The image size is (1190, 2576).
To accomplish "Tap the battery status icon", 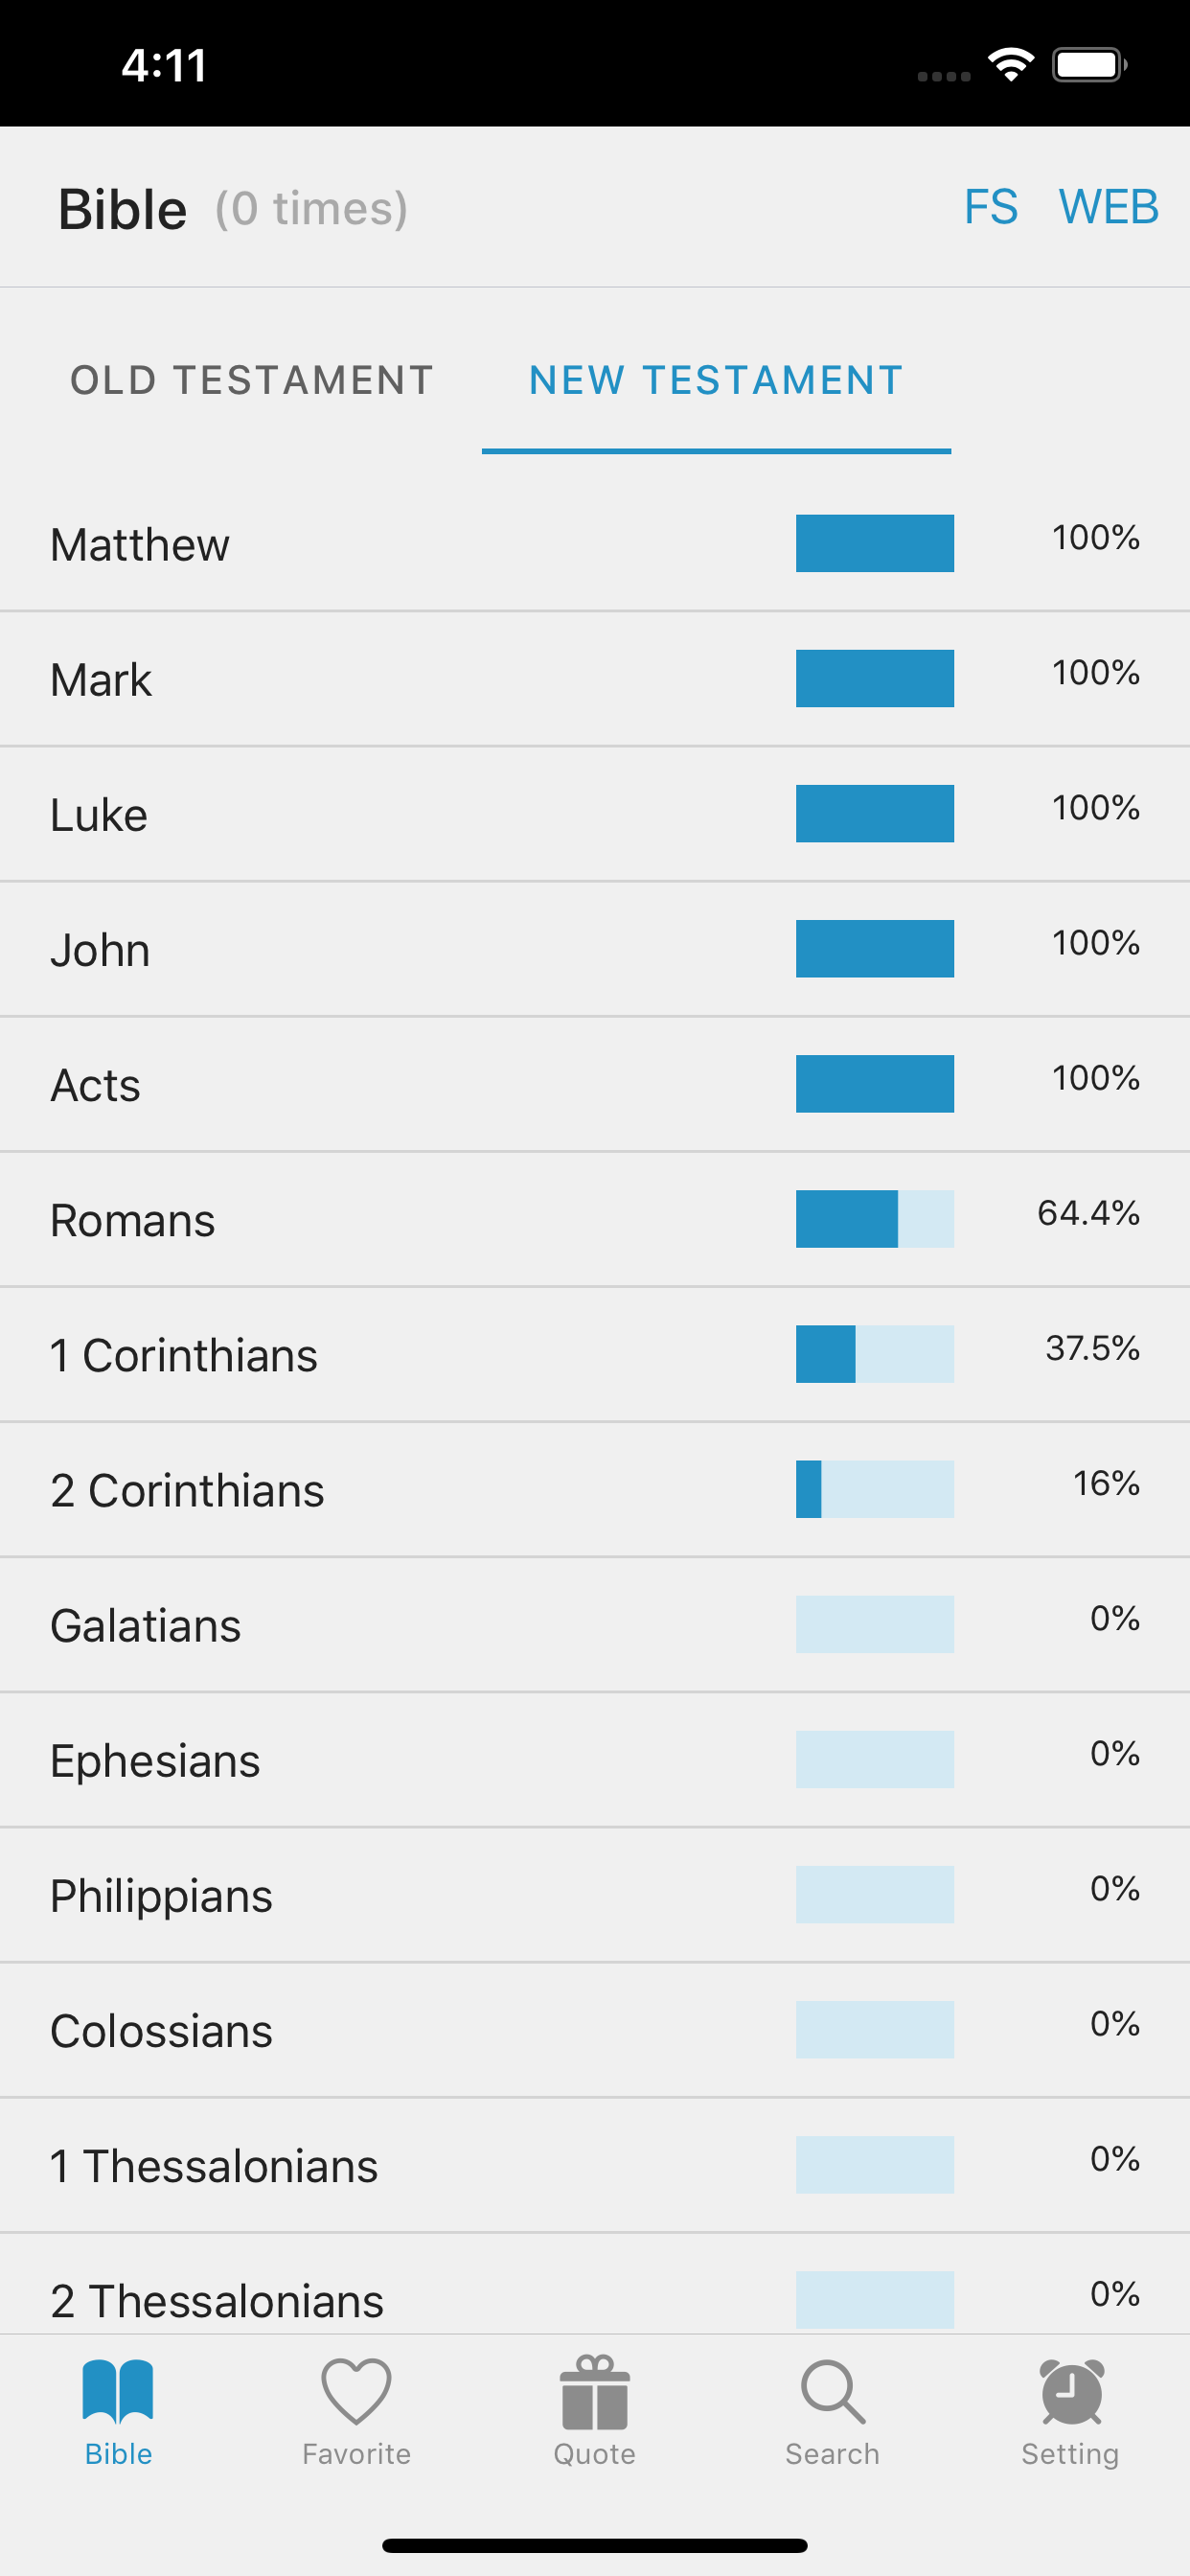I will click(x=1090, y=65).
